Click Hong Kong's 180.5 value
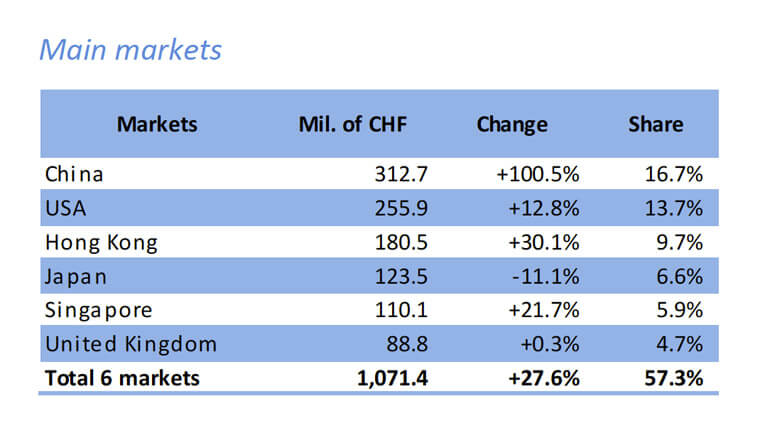 tap(401, 242)
